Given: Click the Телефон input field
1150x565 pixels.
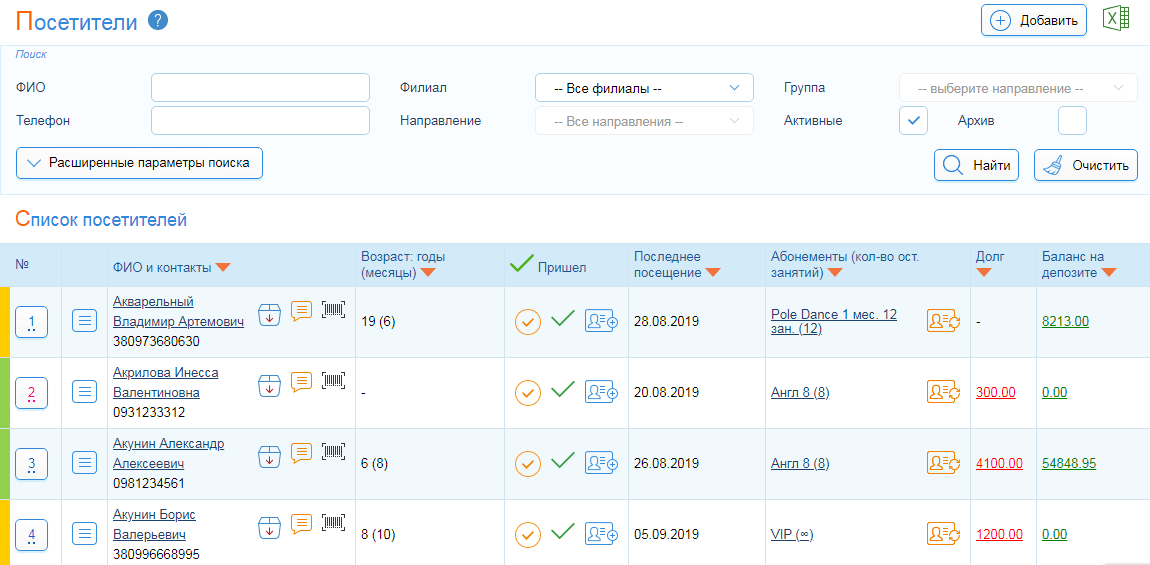Looking at the screenshot, I should pyautogui.click(x=260, y=121).
